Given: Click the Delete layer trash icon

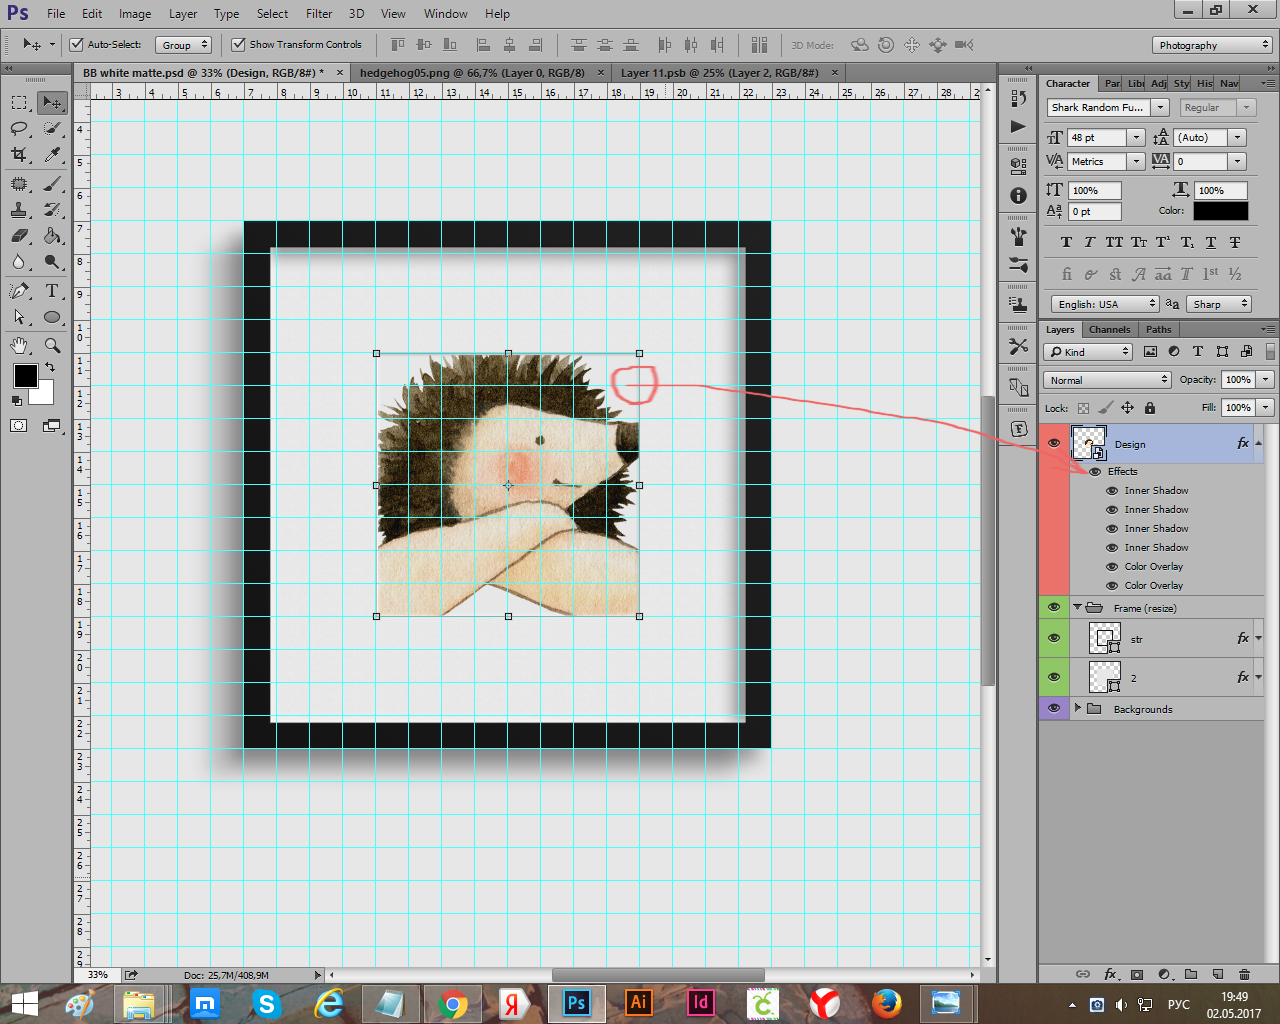Looking at the screenshot, I should (x=1244, y=974).
